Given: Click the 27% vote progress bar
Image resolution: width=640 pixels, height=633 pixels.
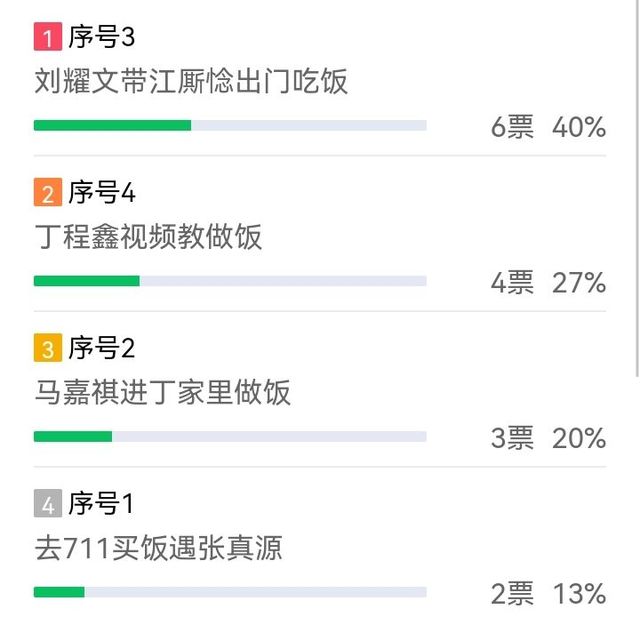Looking at the screenshot, I should 230,281.
